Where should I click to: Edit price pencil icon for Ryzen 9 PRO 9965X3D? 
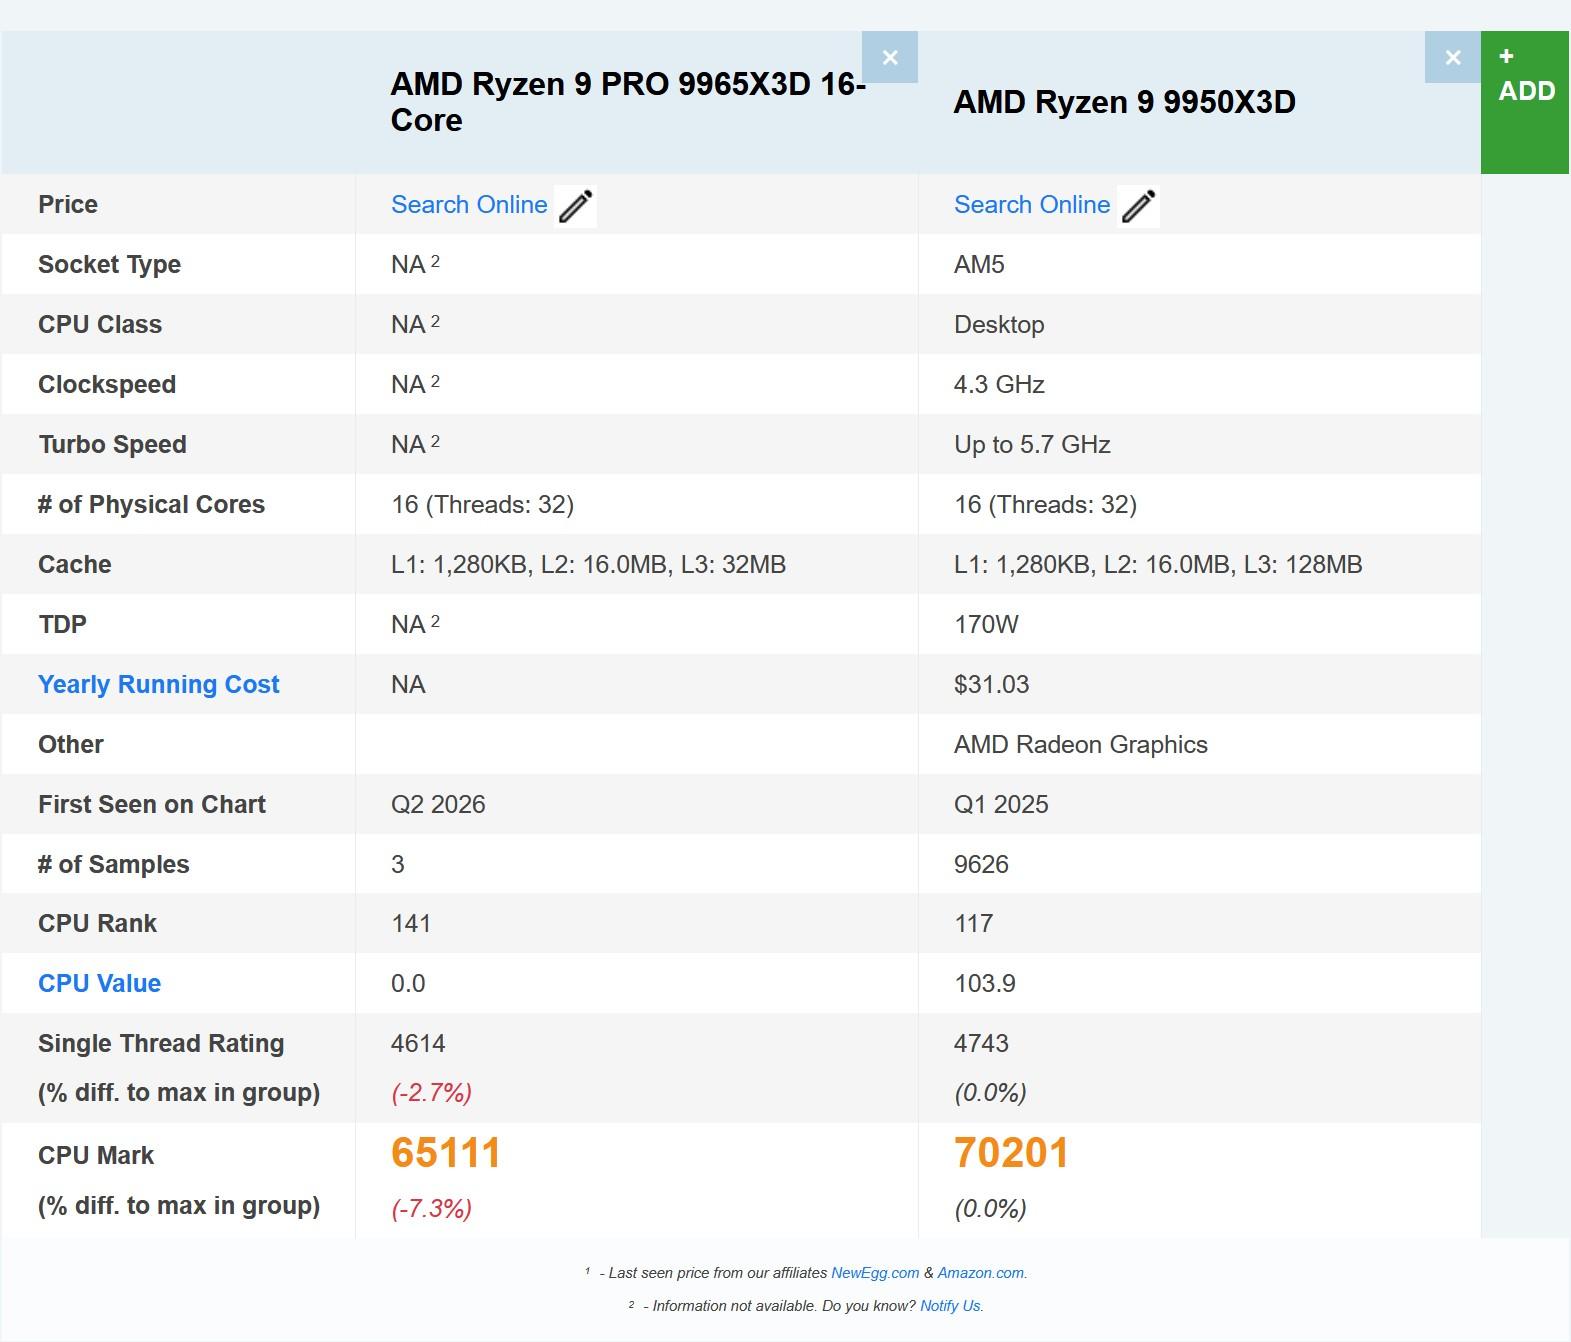(x=576, y=206)
